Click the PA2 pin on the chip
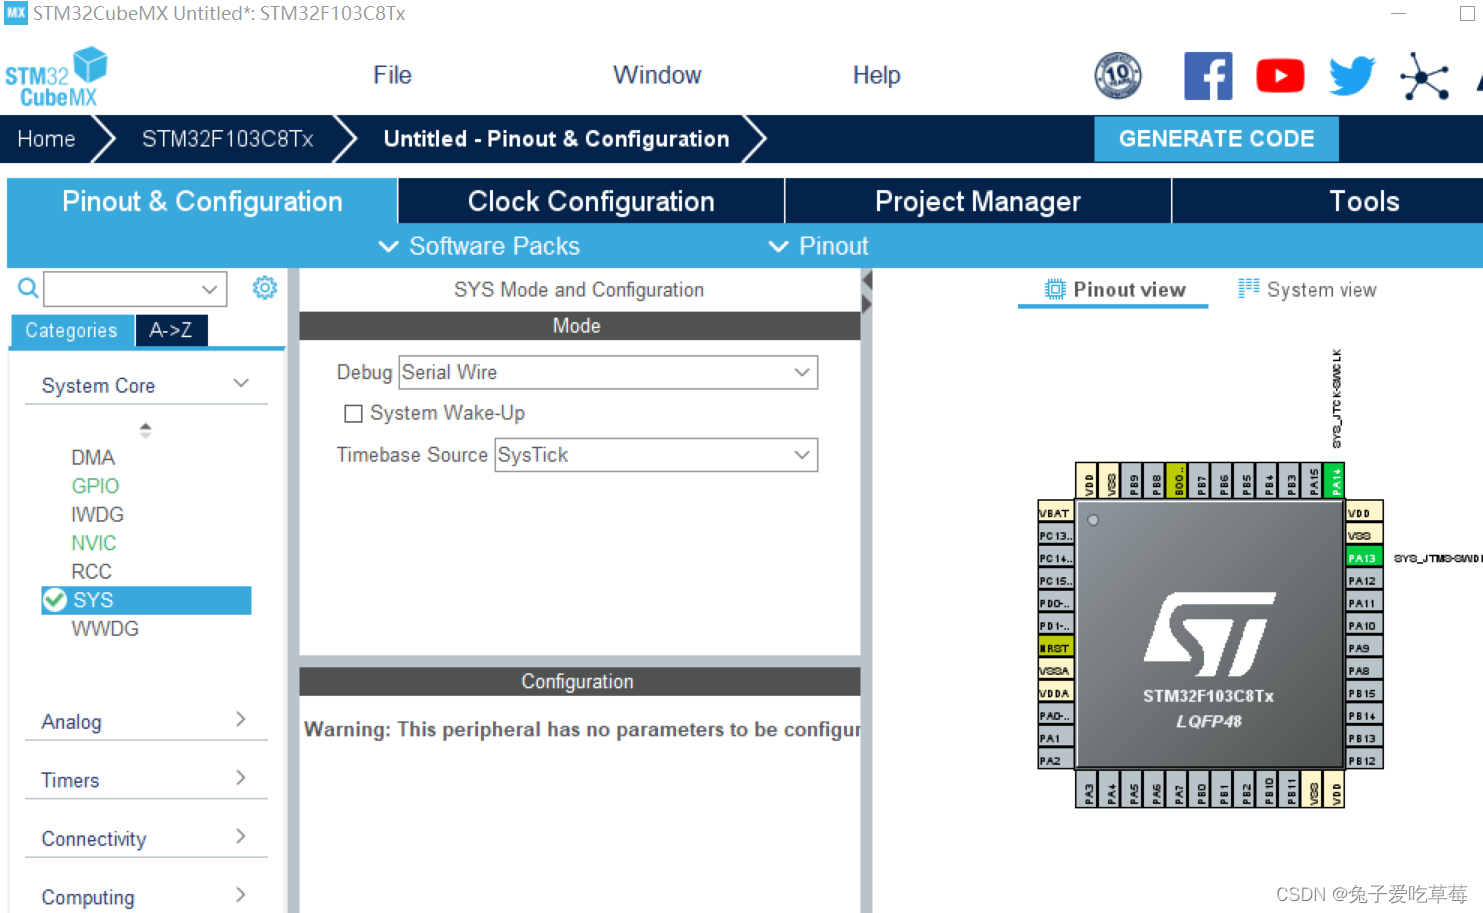Image resolution: width=1483 pixels, height=913 pixels. coord(1055,761)
